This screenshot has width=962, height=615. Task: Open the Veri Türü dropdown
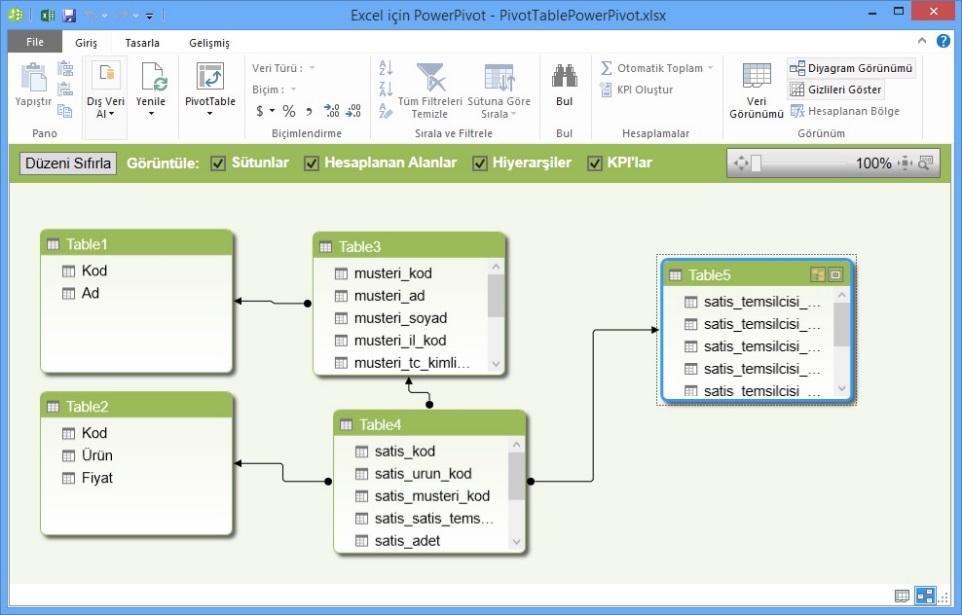click(x=312, y=68)
